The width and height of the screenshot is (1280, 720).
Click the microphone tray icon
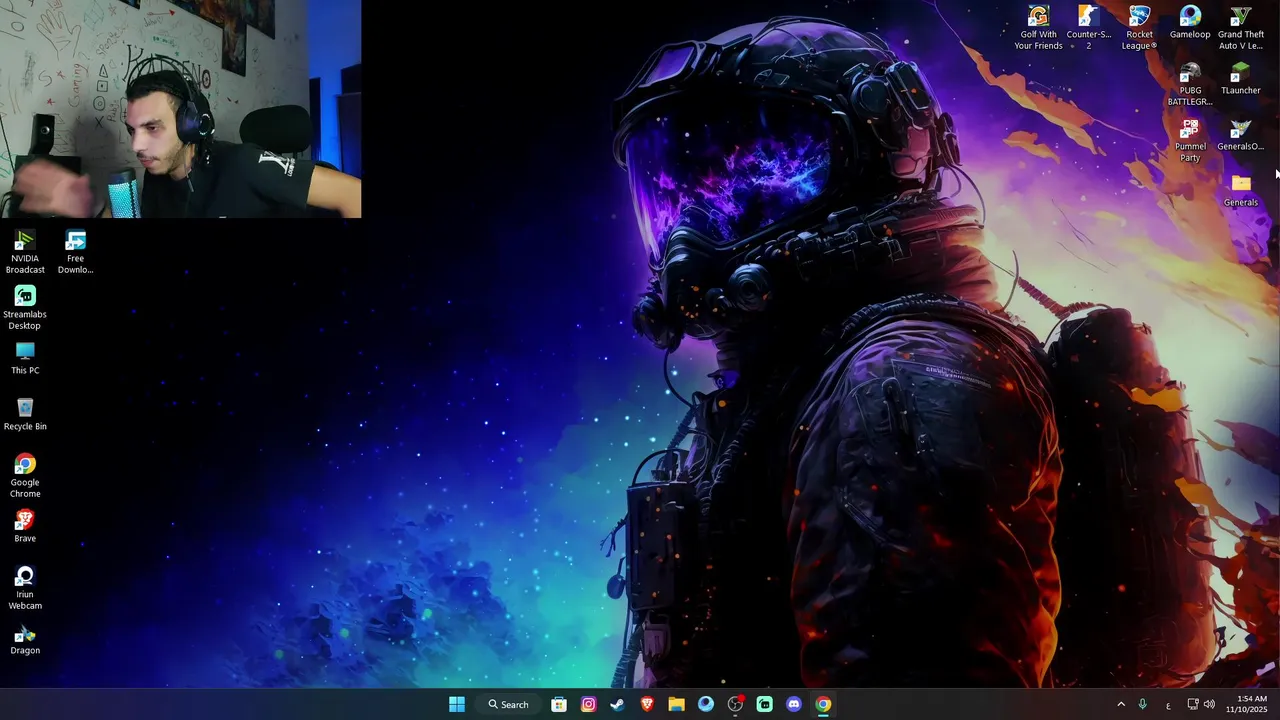pos(1143,704)
